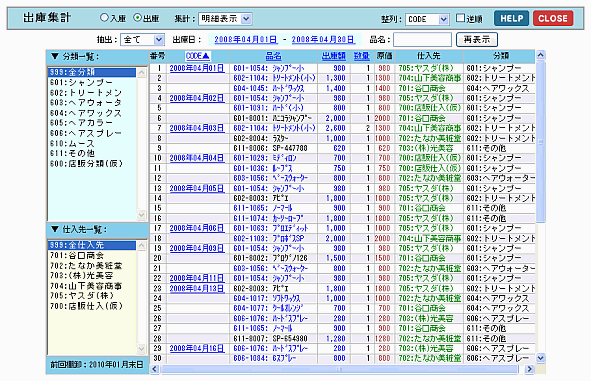Sort by the 数量 column header

[361, 56]
